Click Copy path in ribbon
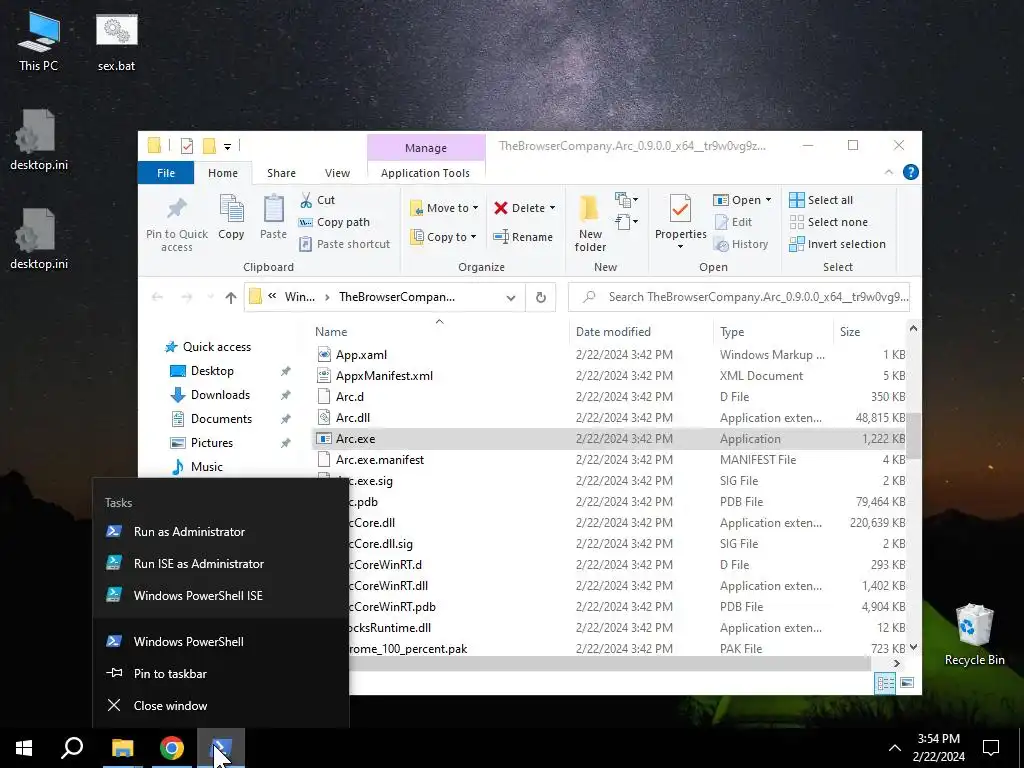 [334, 222]
